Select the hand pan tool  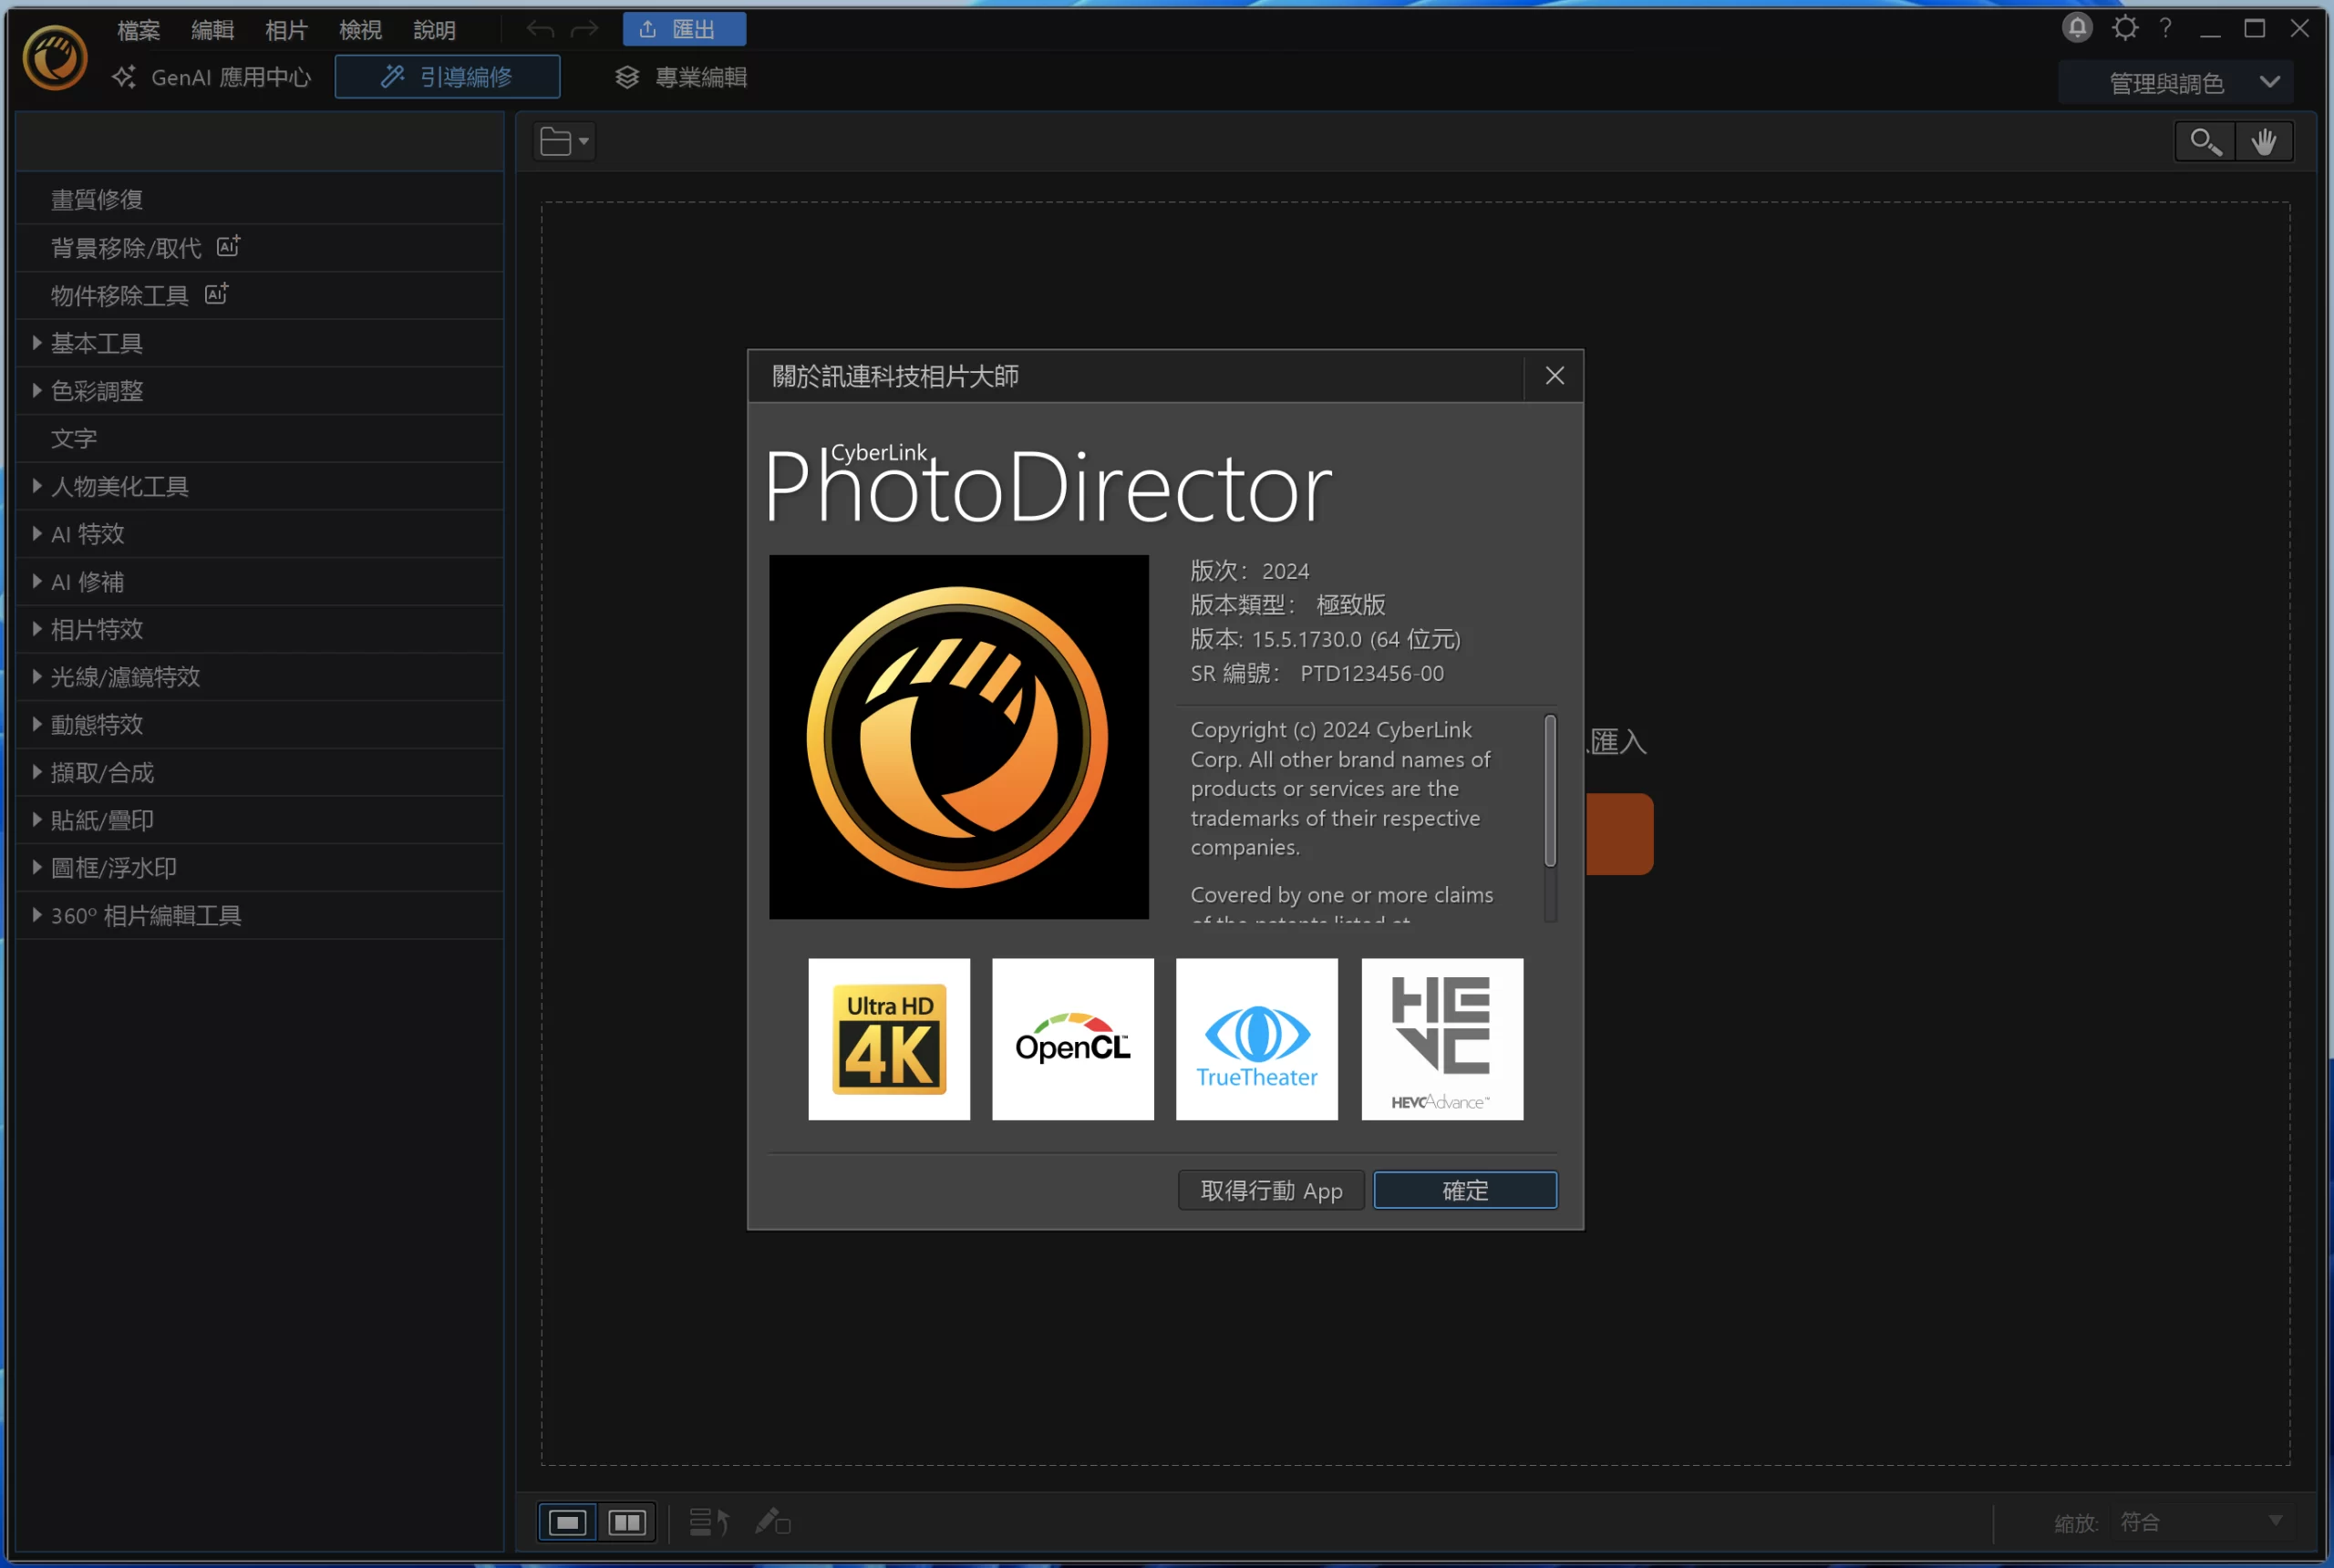tap(2263, 142)
